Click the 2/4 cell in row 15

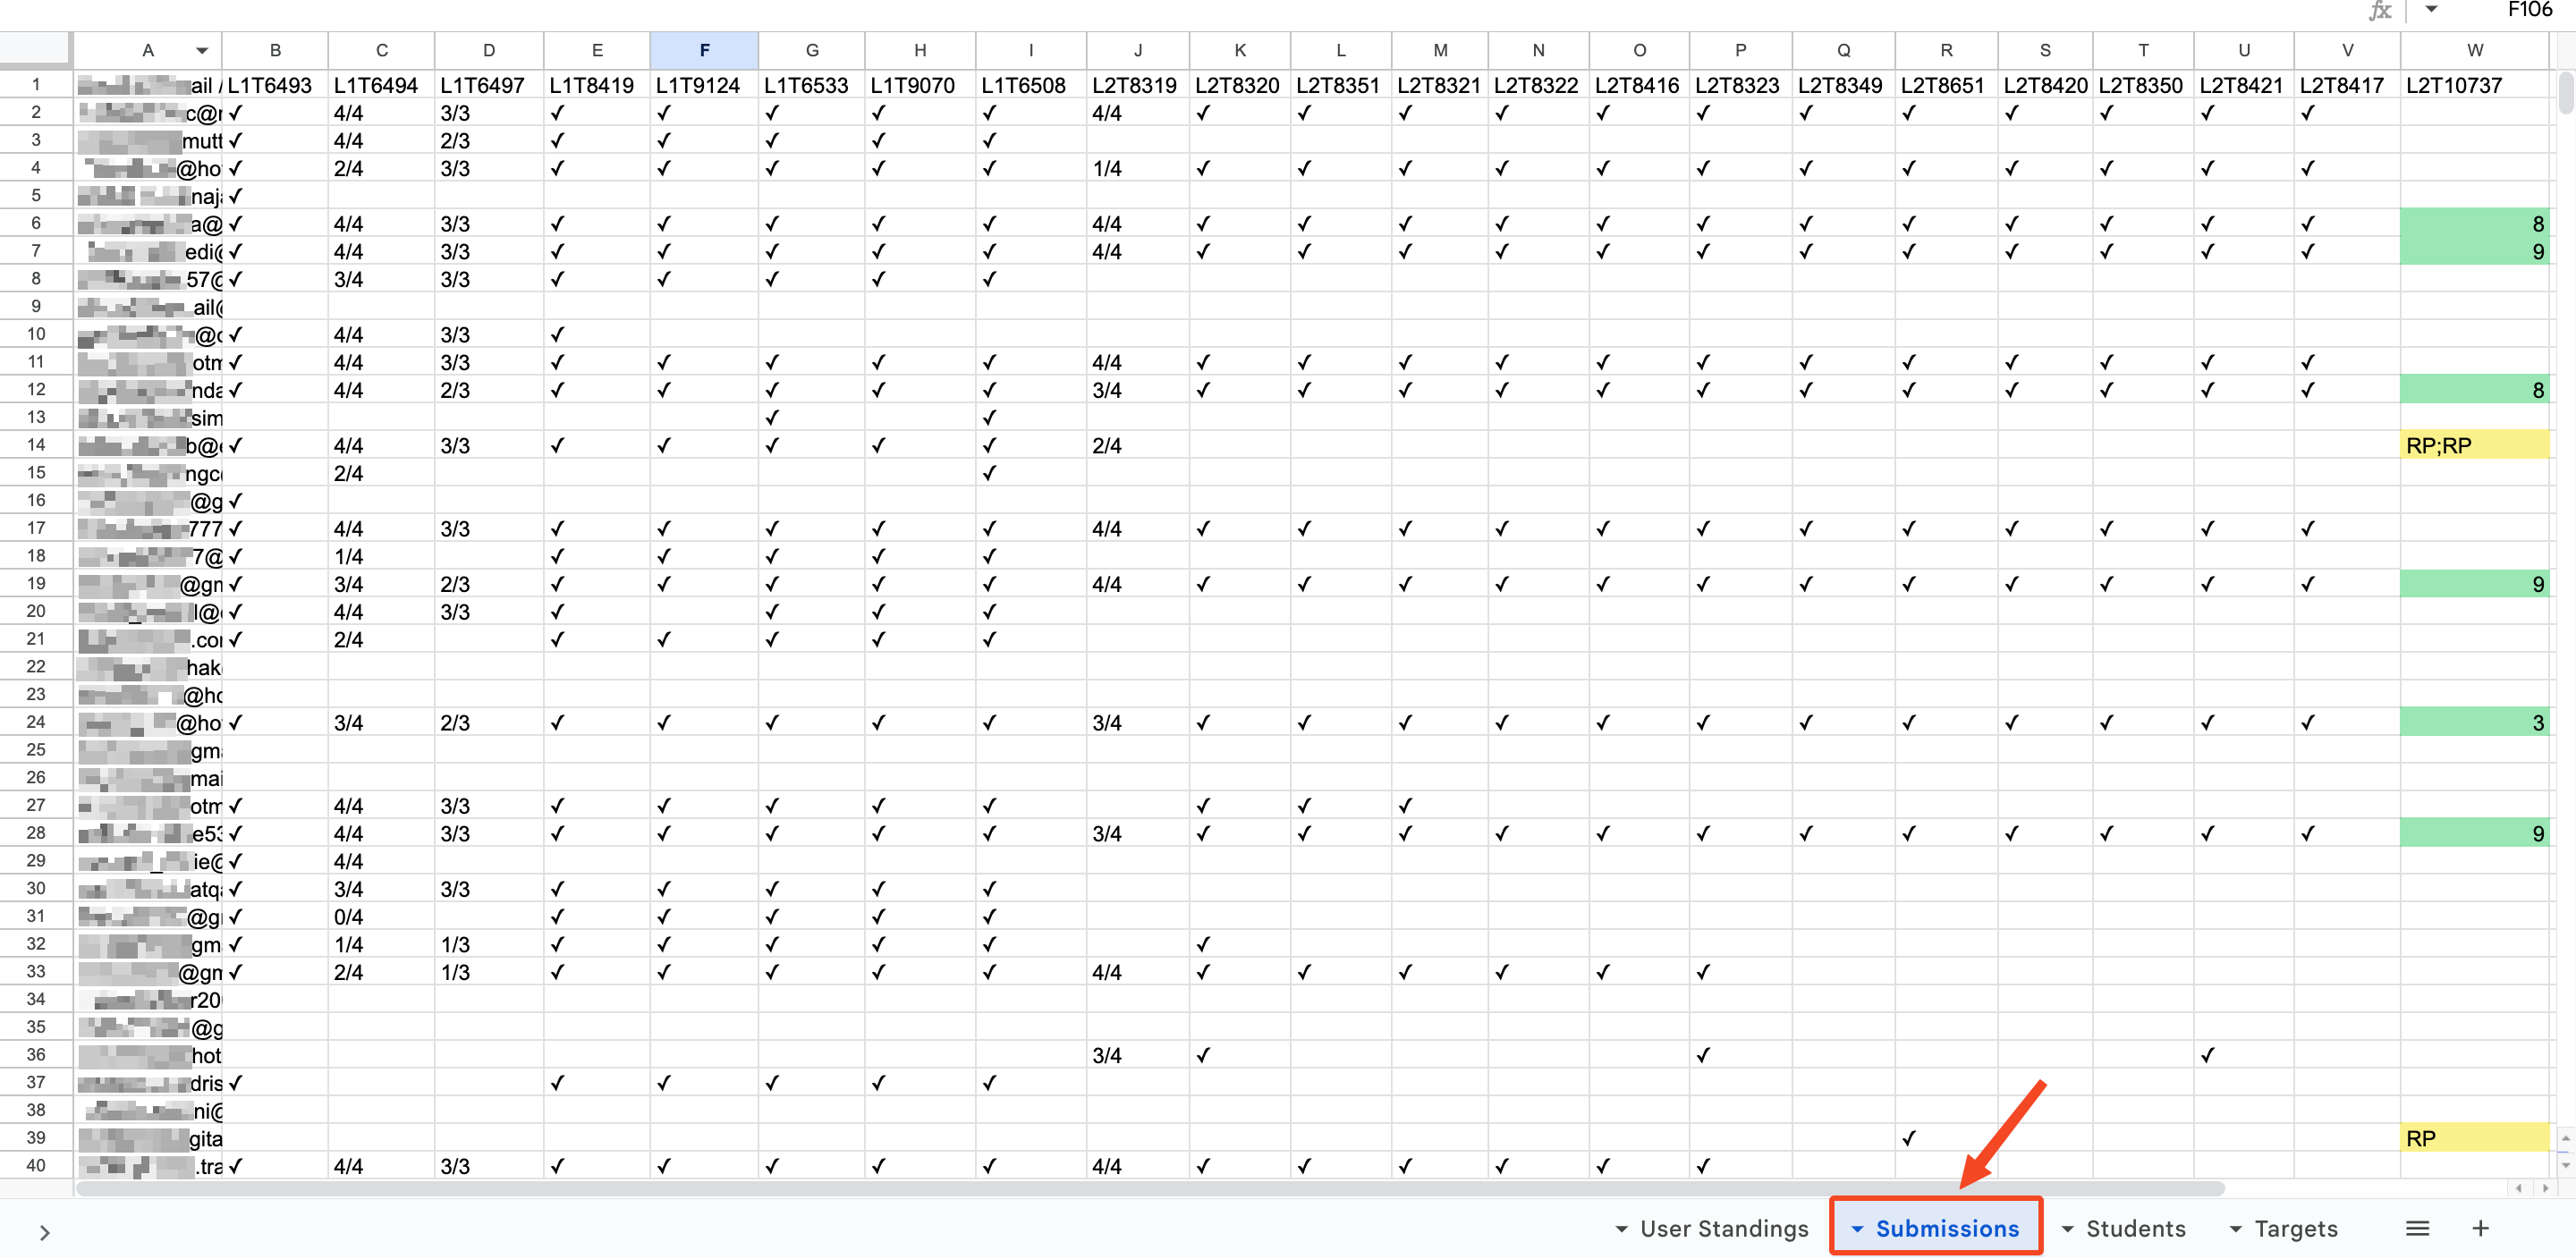click(381, 473)
